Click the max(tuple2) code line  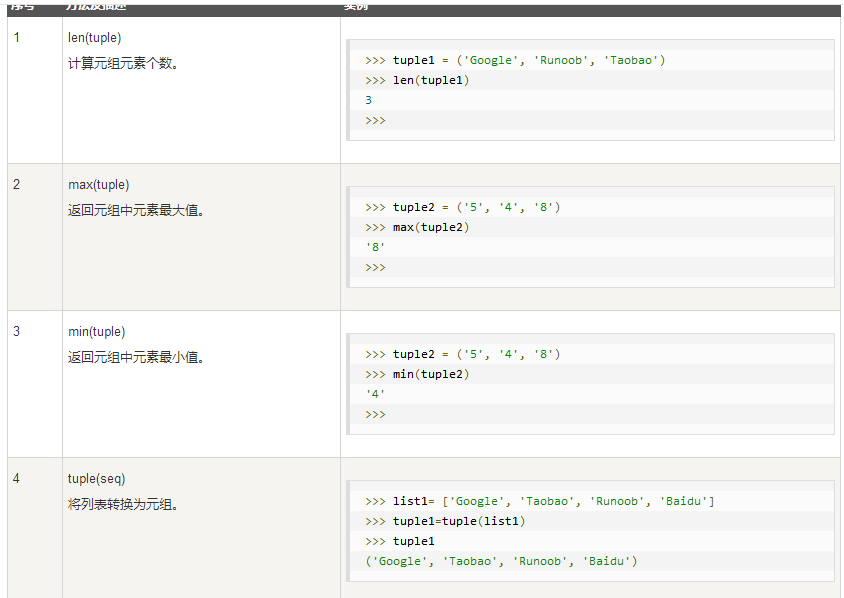[418, 227]
